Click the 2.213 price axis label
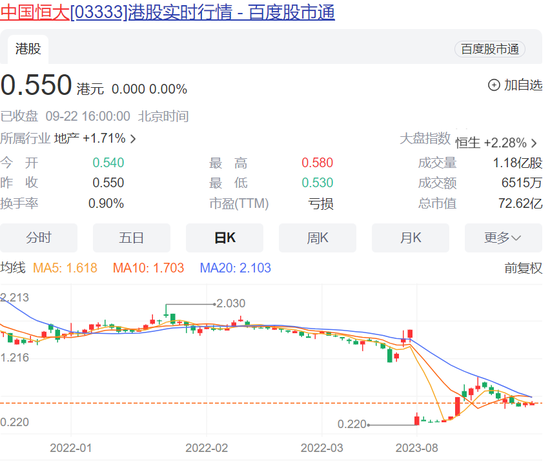This screenshot has width=550, height=461. click(x=14, y=298)
